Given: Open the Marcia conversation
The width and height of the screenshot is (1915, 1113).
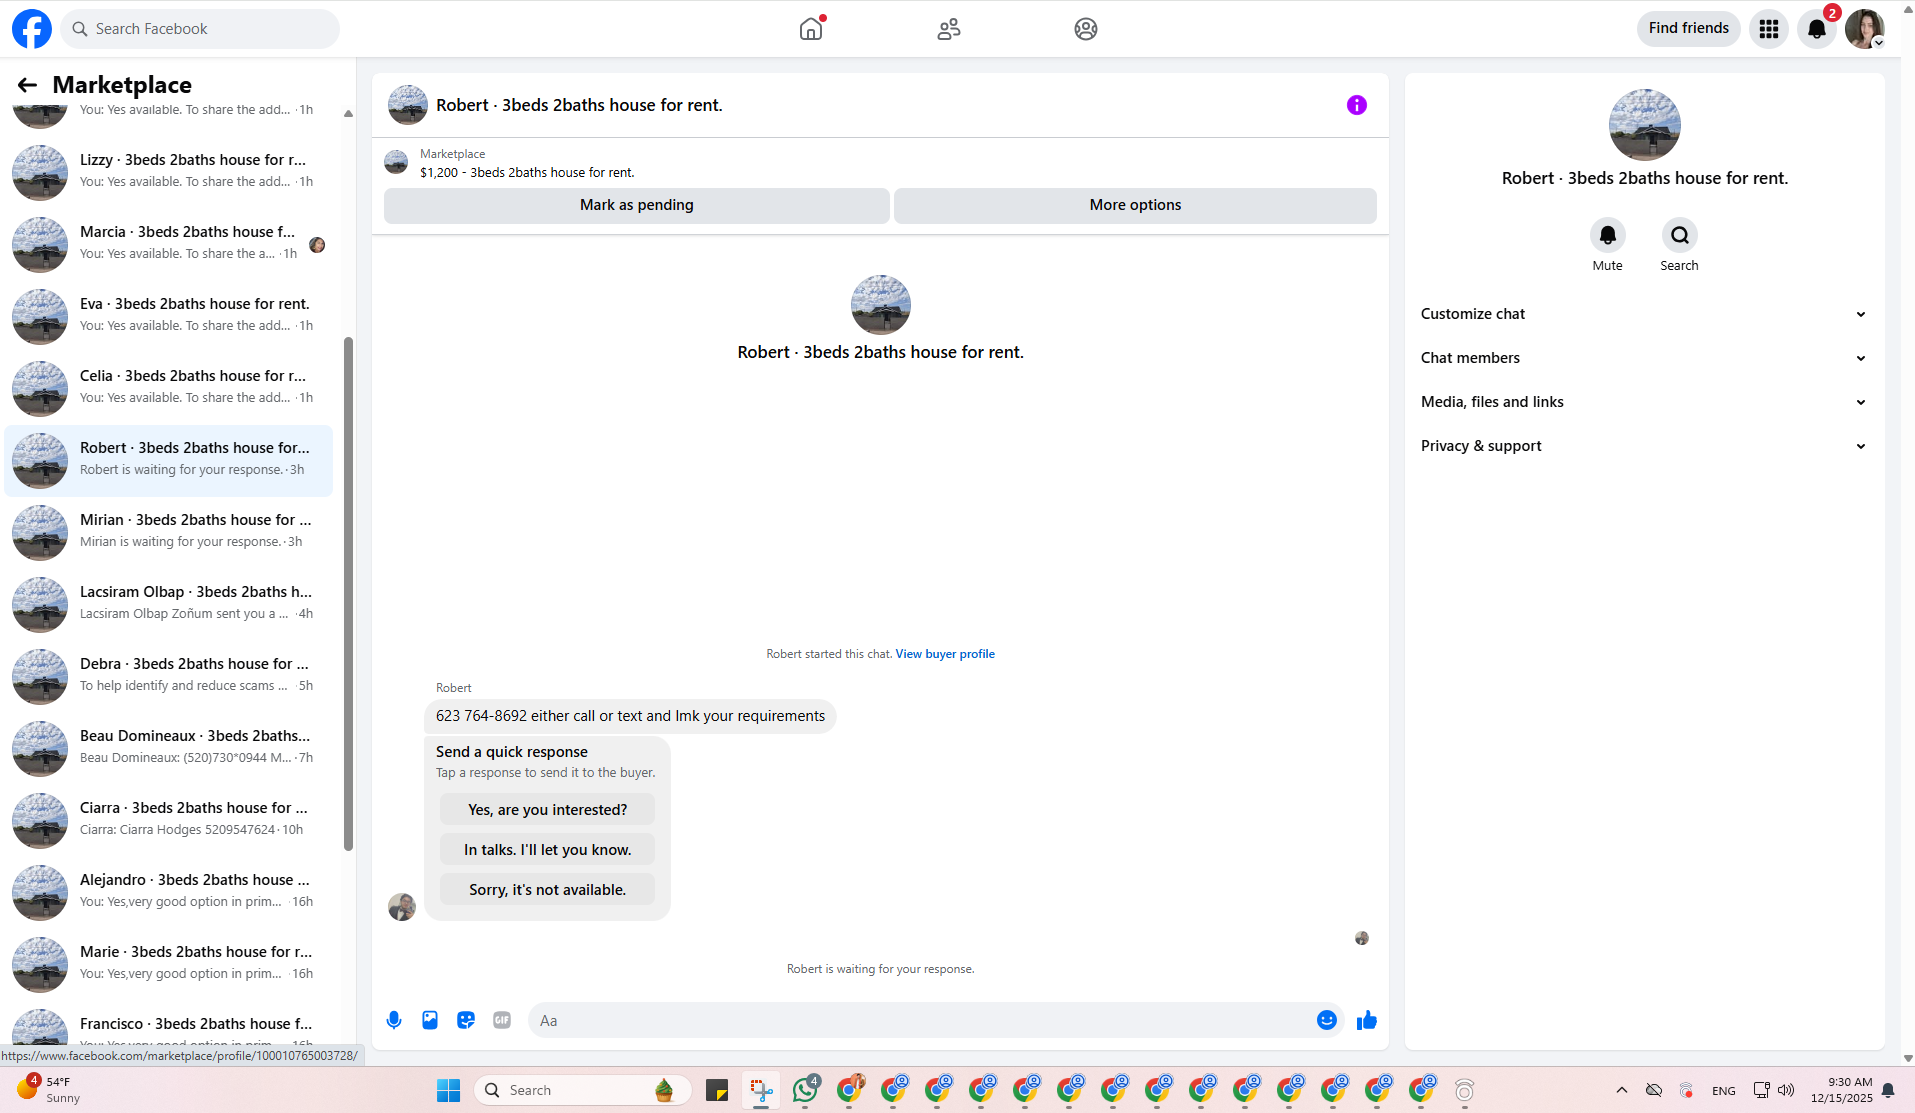Looking at the screenshot, I should coord(168,243).
